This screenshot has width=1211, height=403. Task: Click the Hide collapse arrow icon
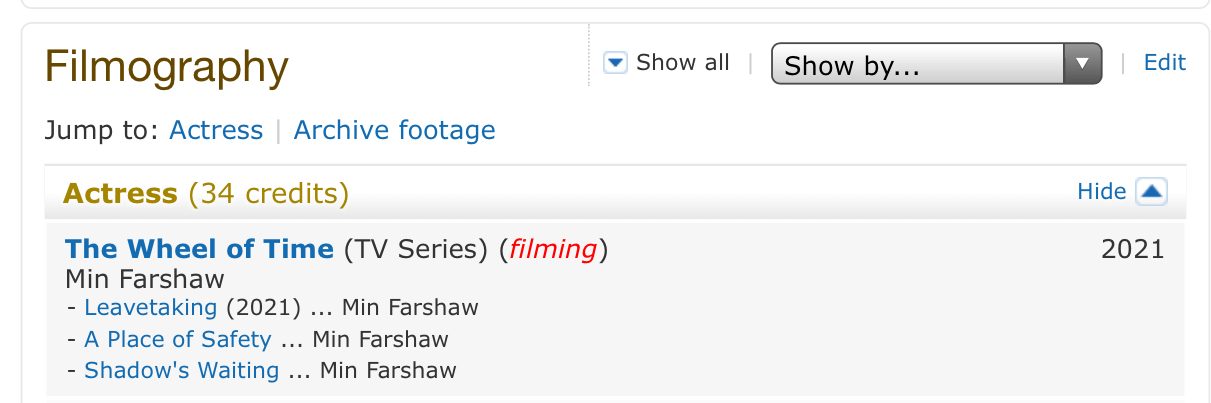tap(1152, 192)
